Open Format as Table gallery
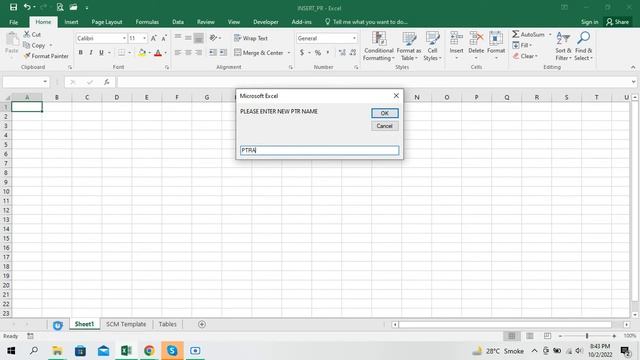 409,46
